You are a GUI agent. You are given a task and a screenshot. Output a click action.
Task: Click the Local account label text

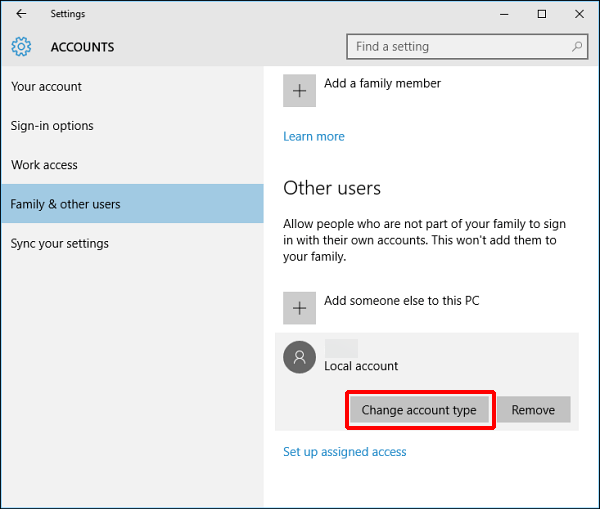click(x=361, y=366)
